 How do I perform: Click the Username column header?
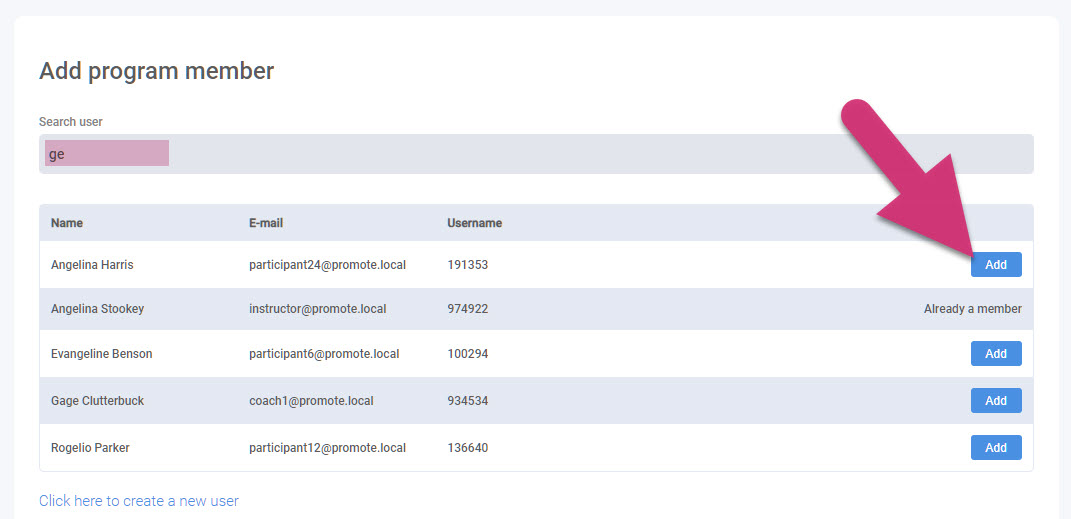click(x=474, y=223)
